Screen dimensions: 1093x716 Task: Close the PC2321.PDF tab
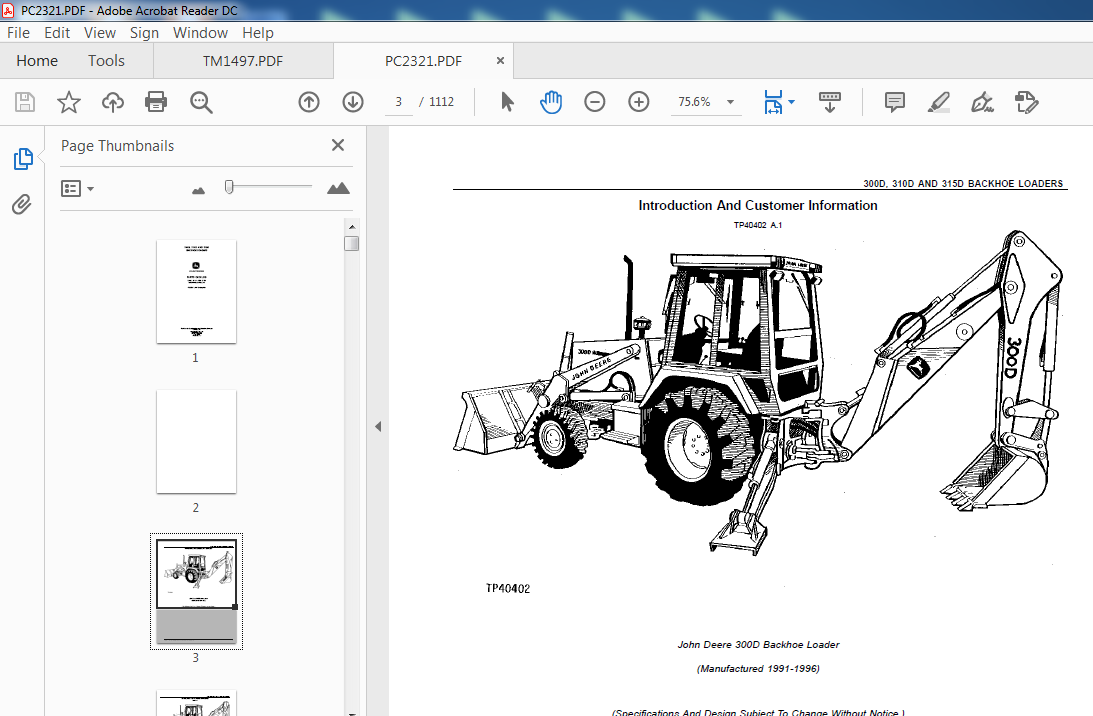coord(500,61)
